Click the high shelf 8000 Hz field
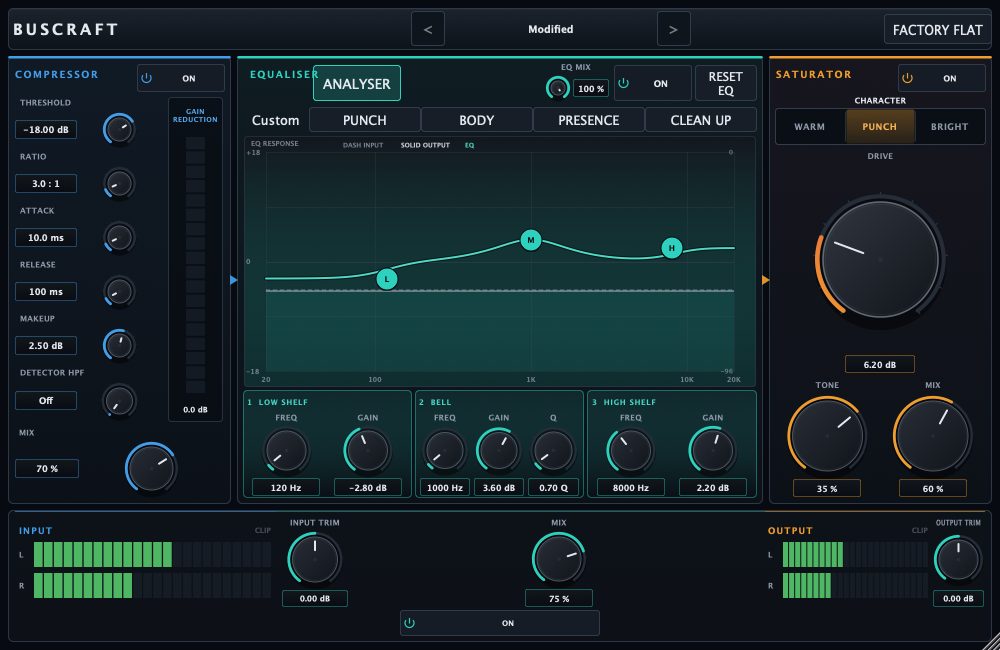The width and height of the screenshot is (1000, 650). [x=631, y=487]
